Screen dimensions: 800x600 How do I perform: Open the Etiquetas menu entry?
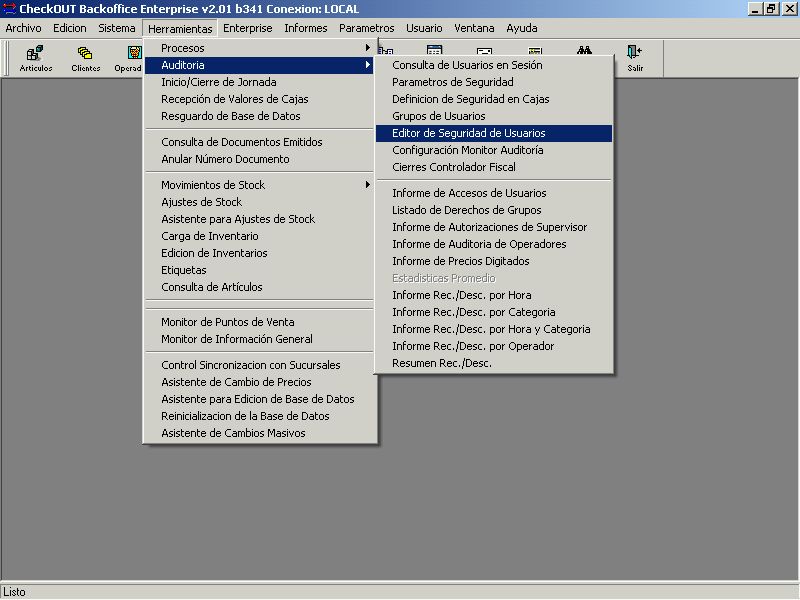259,270
